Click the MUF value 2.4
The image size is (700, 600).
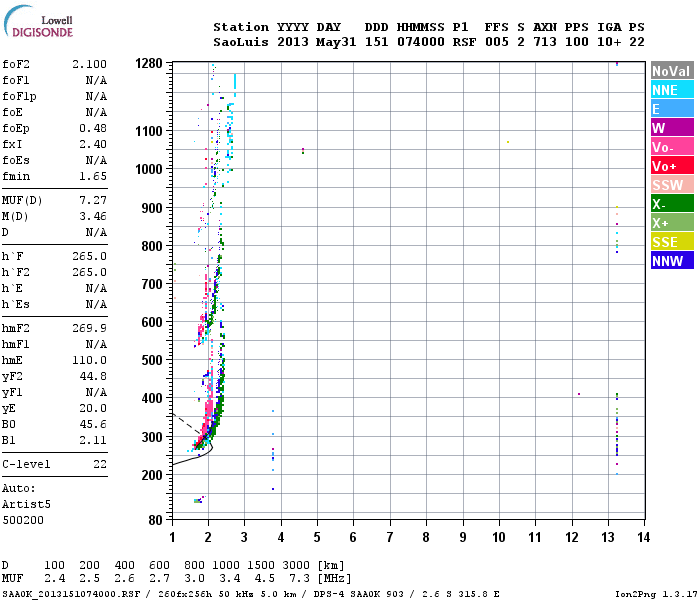coord(54,579)
